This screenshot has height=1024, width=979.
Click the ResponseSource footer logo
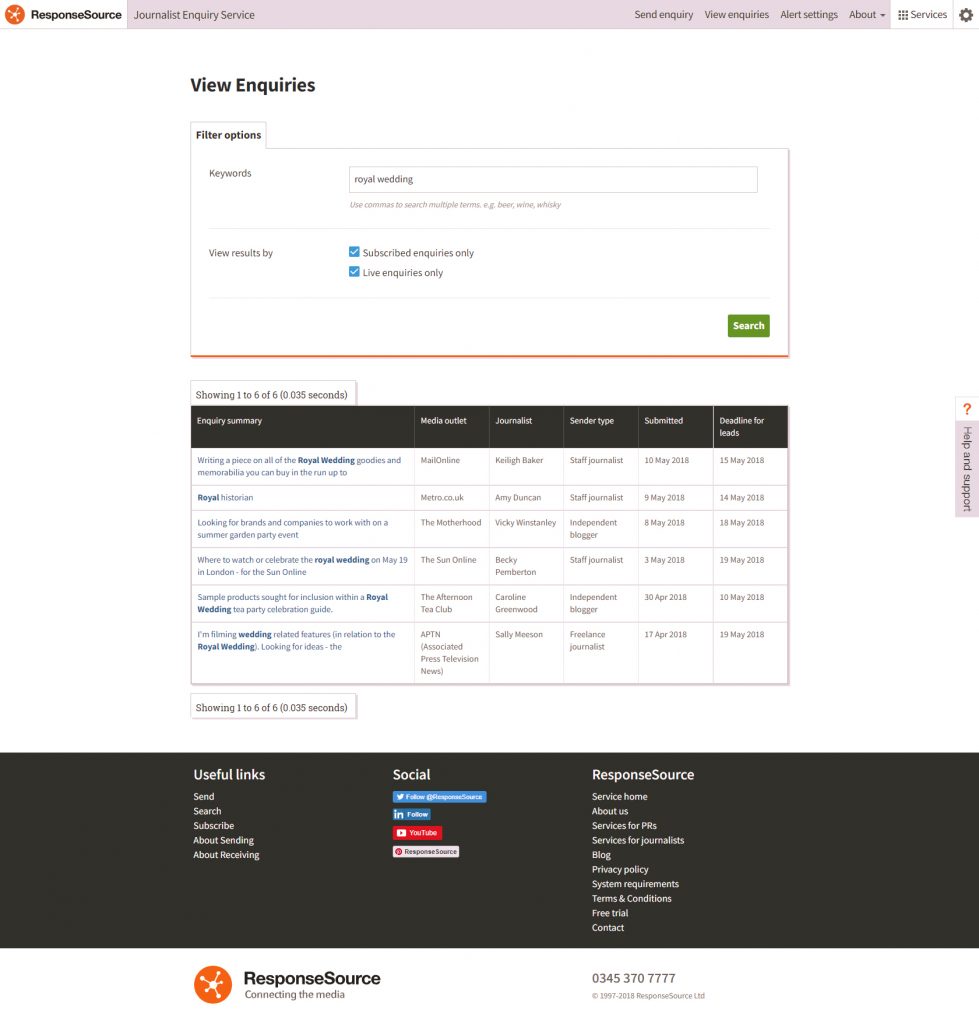point(287,985)
